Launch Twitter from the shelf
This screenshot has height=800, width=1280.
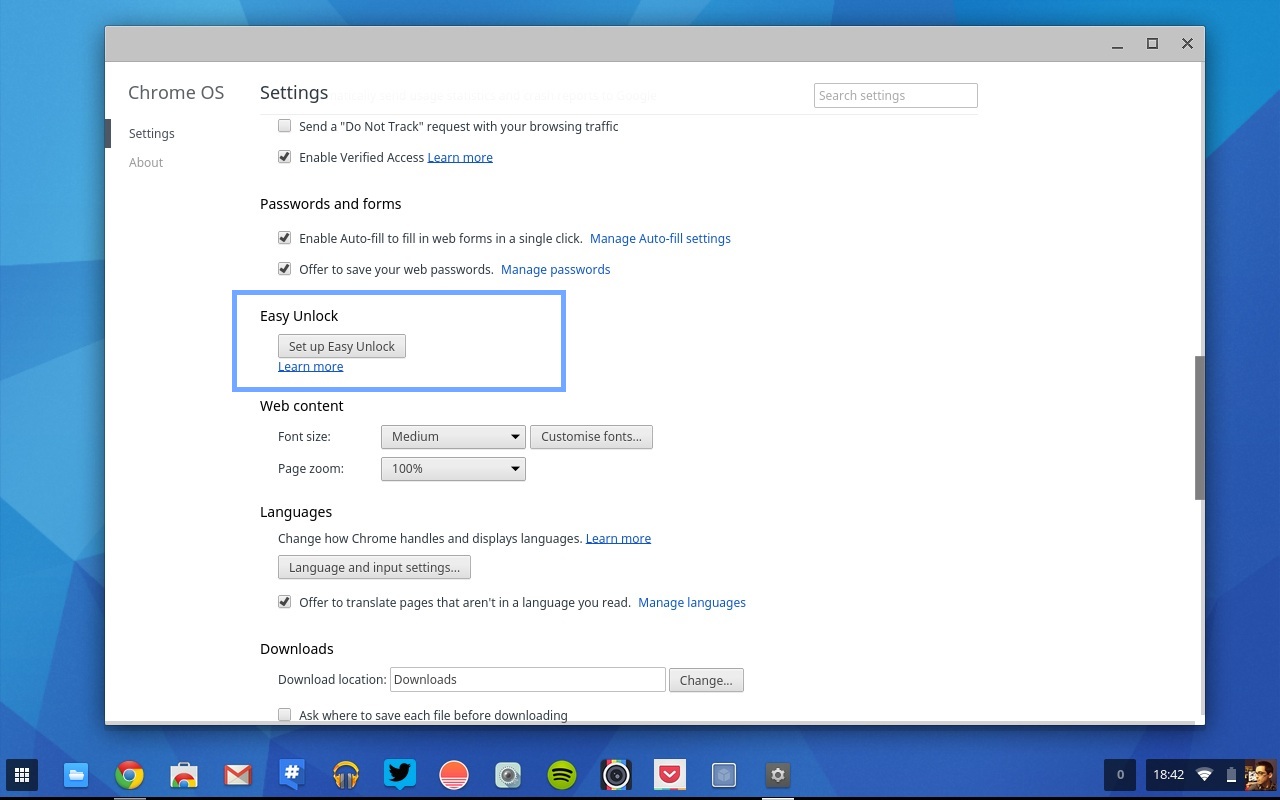(x=400, y=775)
